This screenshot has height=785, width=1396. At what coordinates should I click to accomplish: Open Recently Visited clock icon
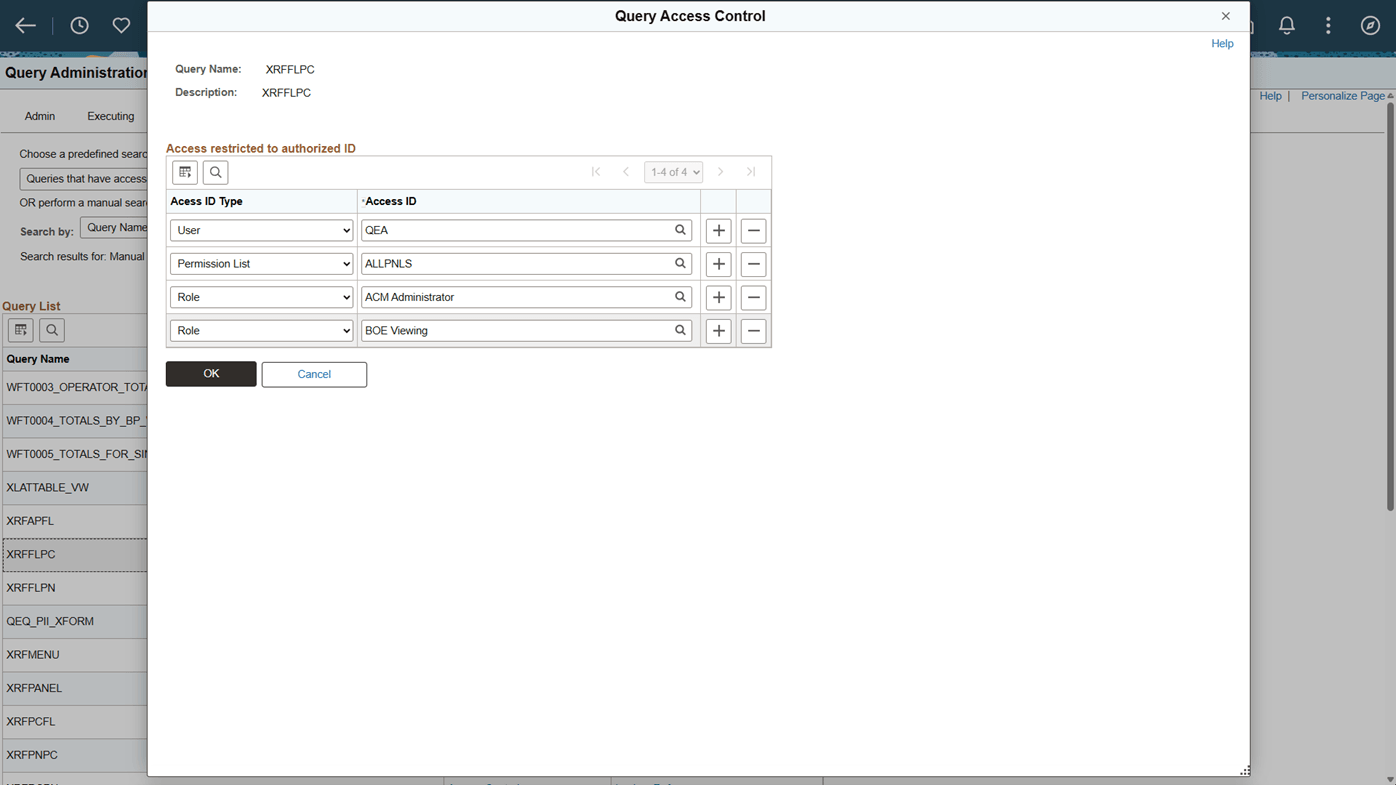coord(79,26)
